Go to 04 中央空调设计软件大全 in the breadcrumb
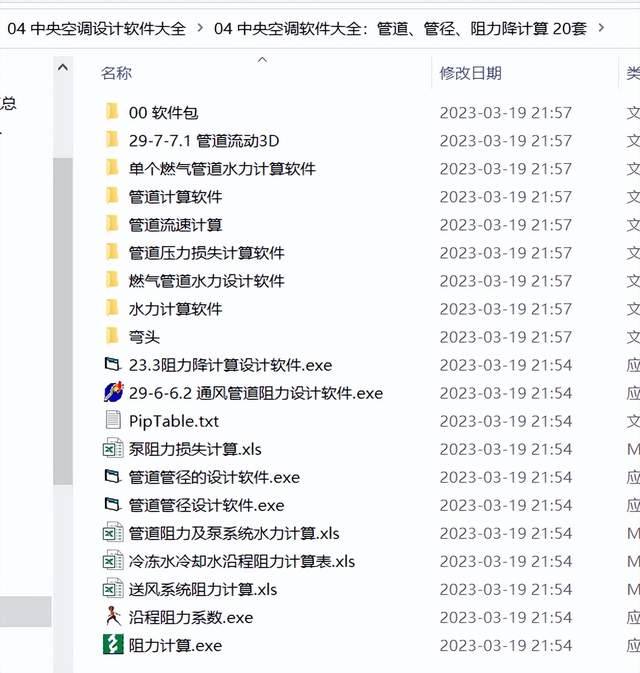640x673 pixels. [x=97, y=29]
